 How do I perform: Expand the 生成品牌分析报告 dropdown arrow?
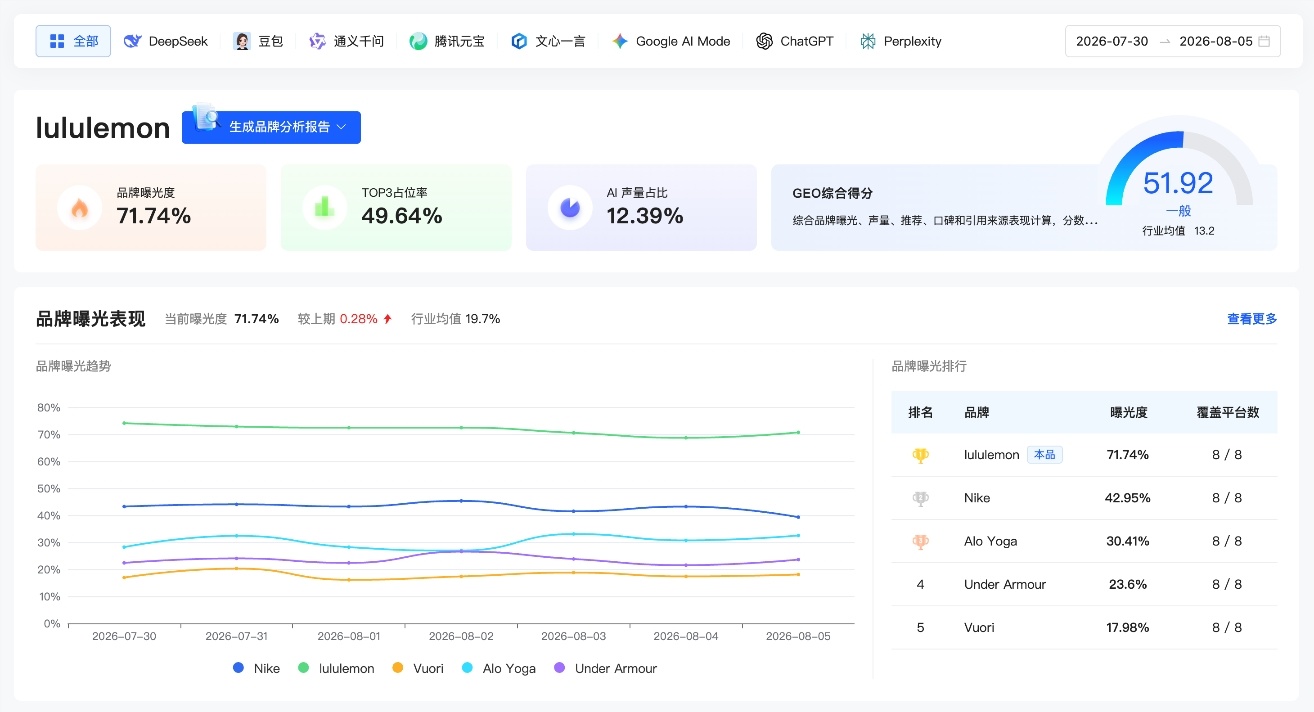tap(341, 127)
